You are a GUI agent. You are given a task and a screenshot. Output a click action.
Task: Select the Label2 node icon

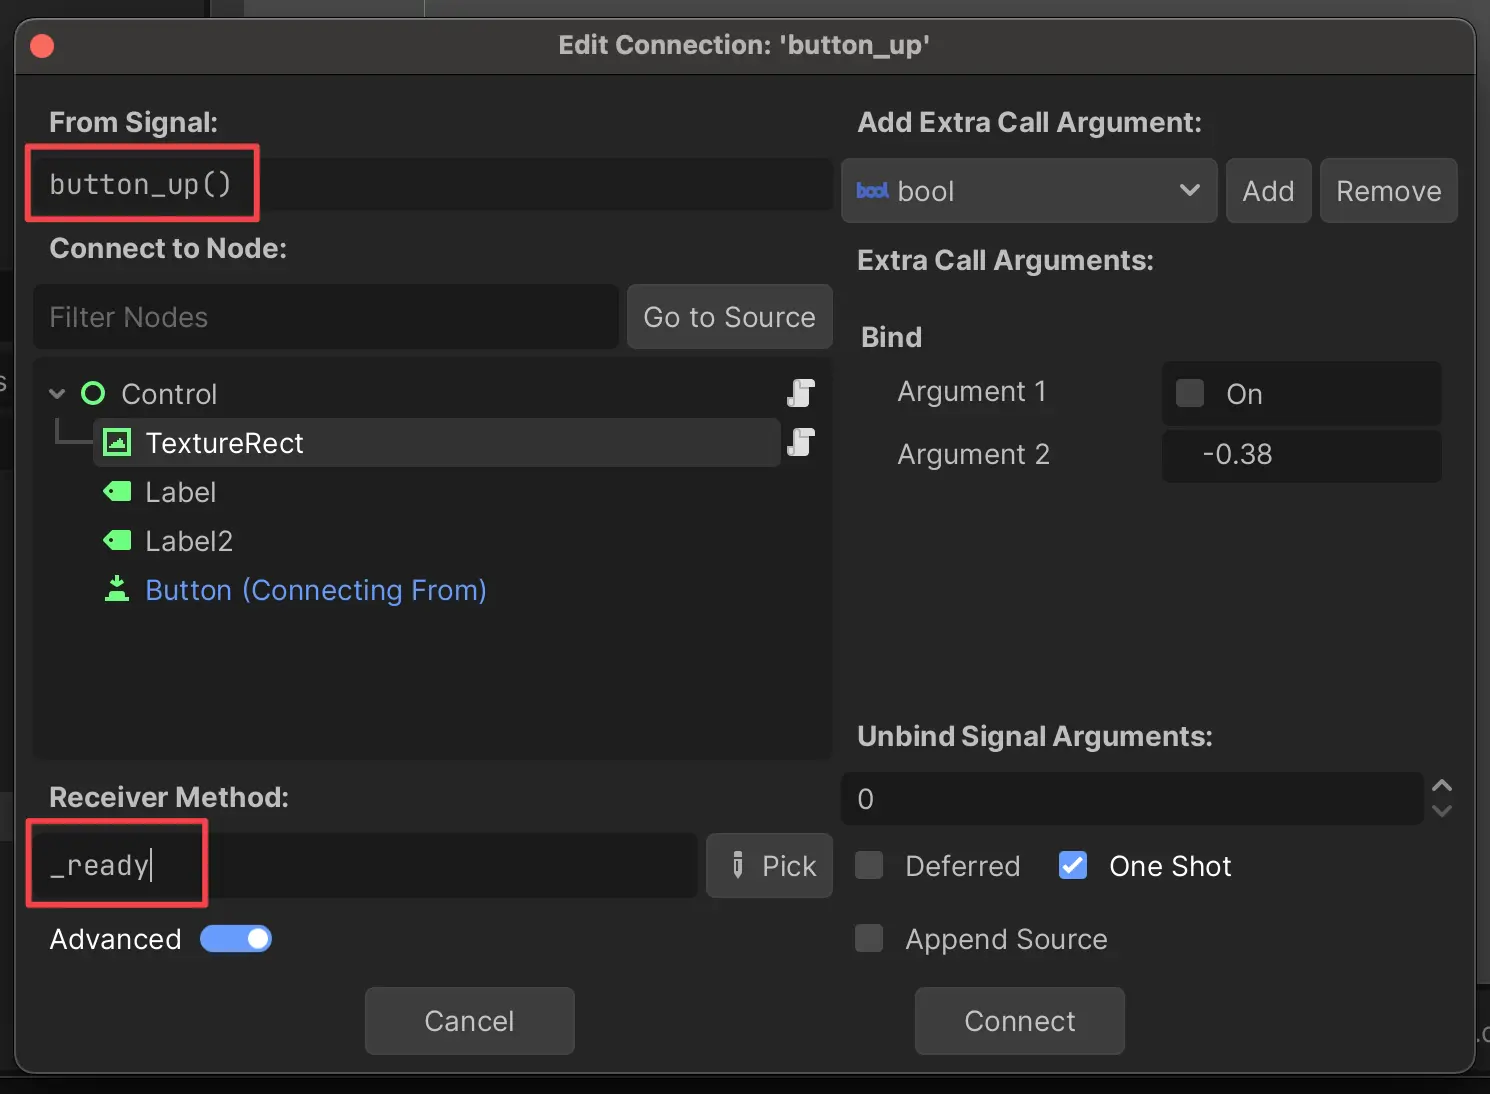[116, 540]
